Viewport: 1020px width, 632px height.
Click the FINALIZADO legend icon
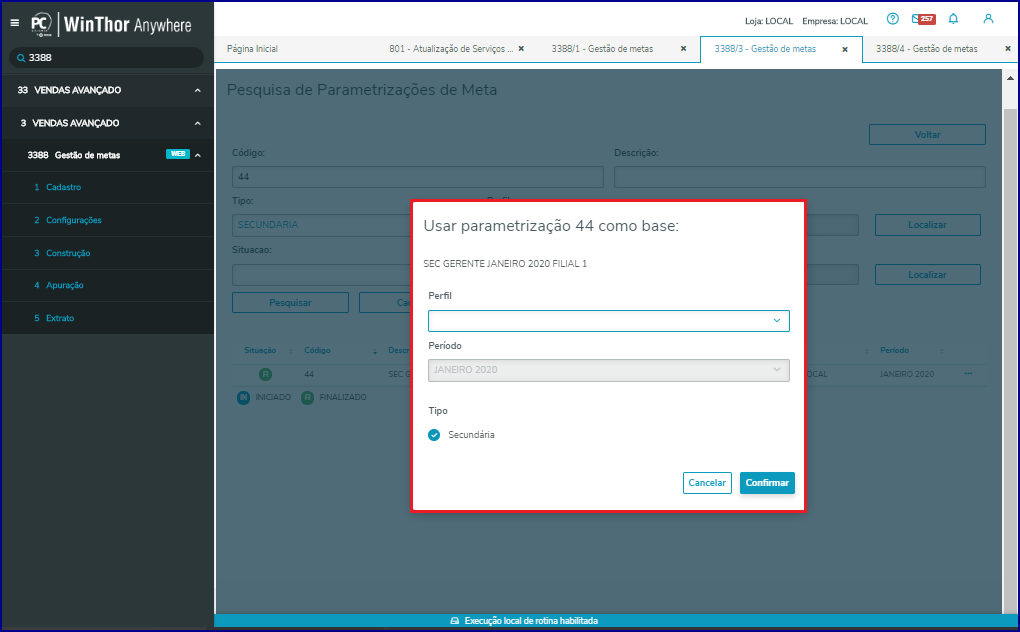coord(308,397)
